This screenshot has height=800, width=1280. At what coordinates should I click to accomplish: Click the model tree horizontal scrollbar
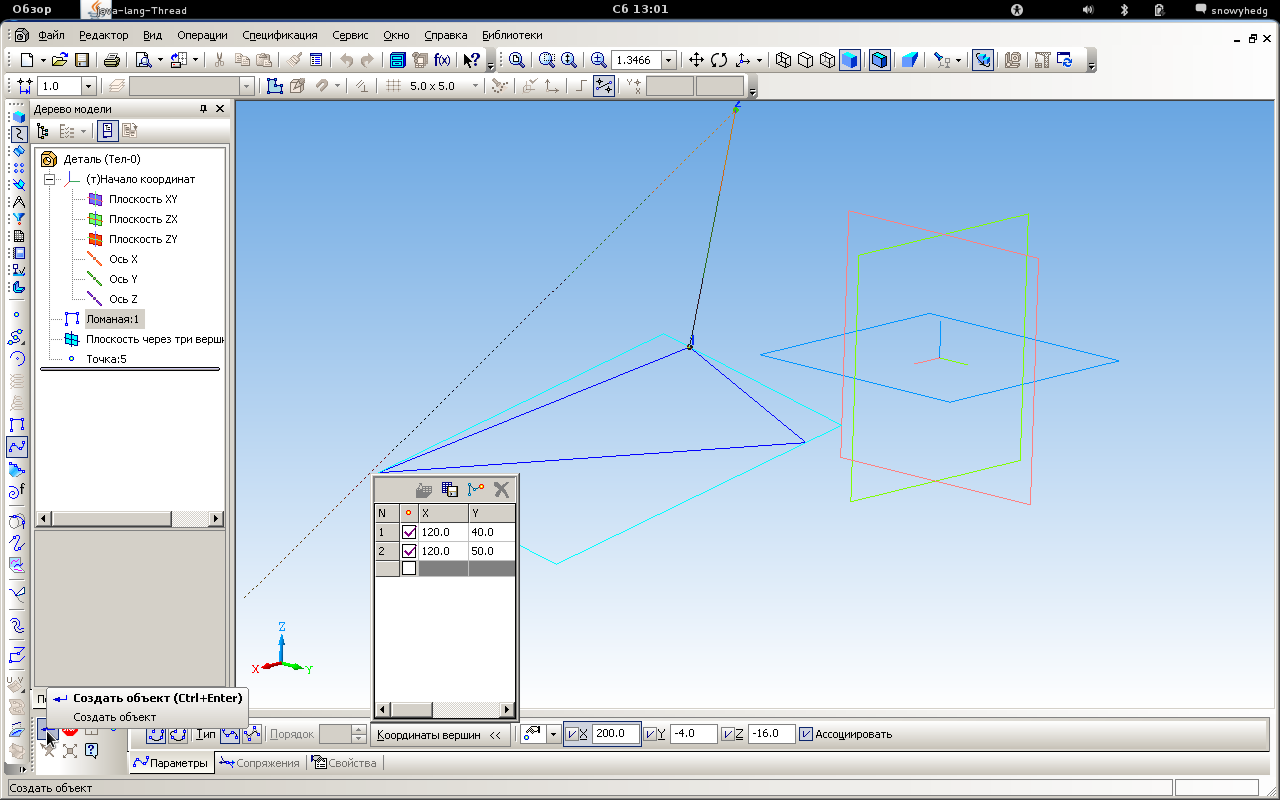pos(130,519)
